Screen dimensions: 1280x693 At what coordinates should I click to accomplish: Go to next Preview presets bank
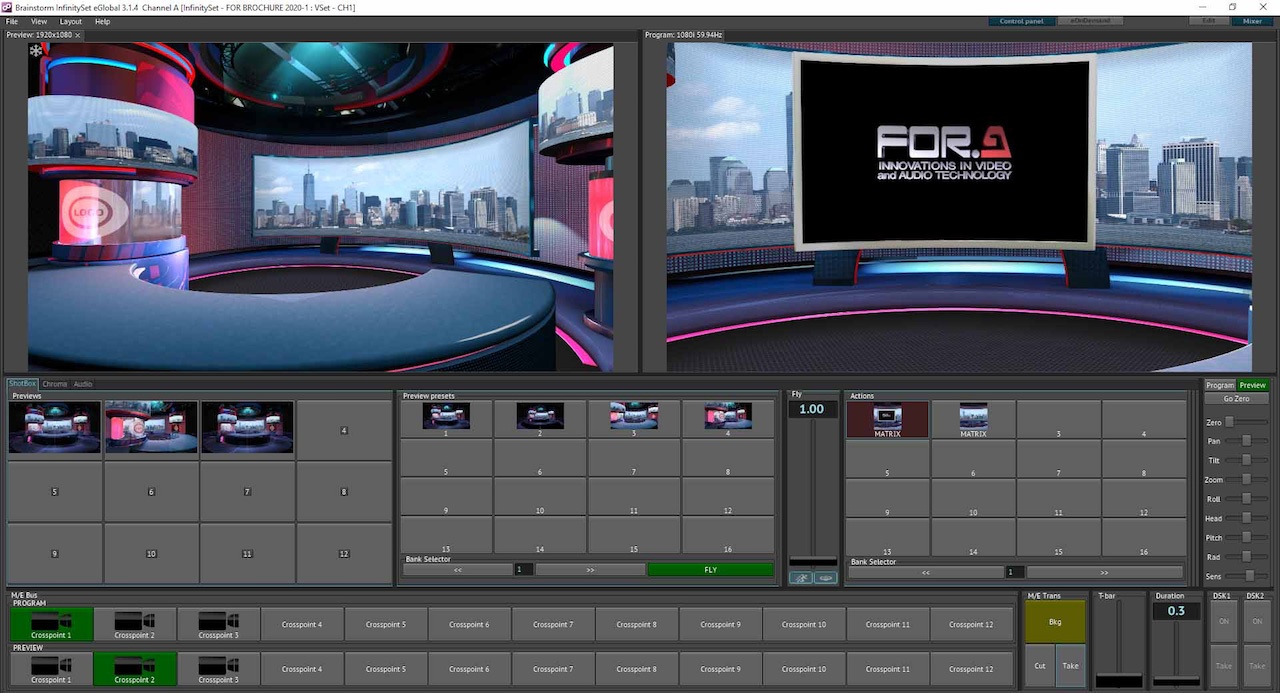(590, 570)
